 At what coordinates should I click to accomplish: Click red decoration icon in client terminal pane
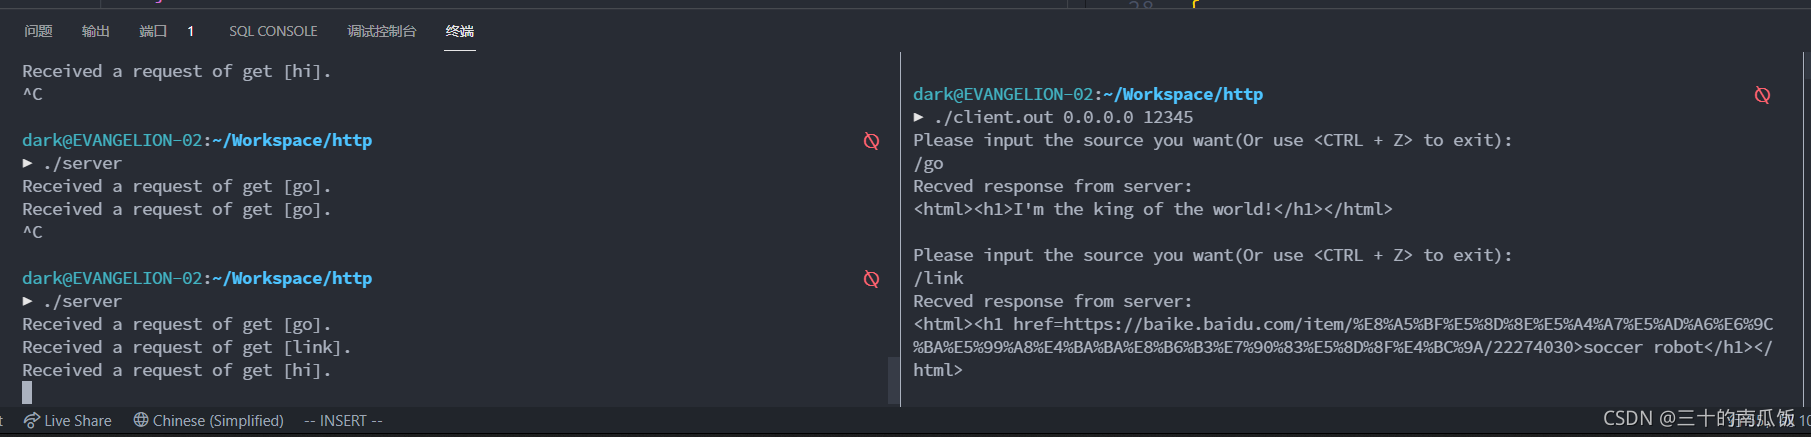coord(1762,95)
